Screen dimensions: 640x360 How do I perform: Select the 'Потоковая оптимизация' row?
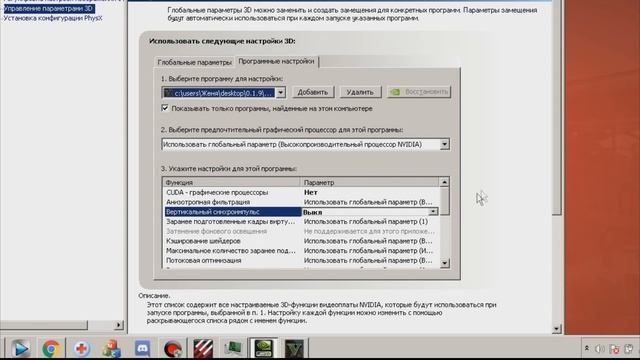(301, 260)
